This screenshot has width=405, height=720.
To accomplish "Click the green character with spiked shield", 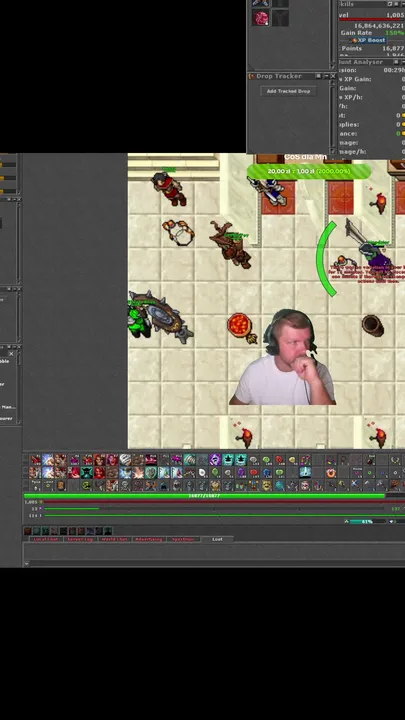I will coord(140,318).
